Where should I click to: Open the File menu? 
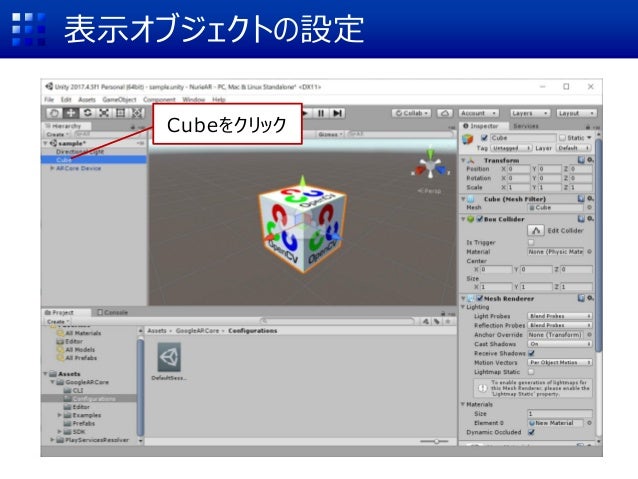(x=49, y=99)
